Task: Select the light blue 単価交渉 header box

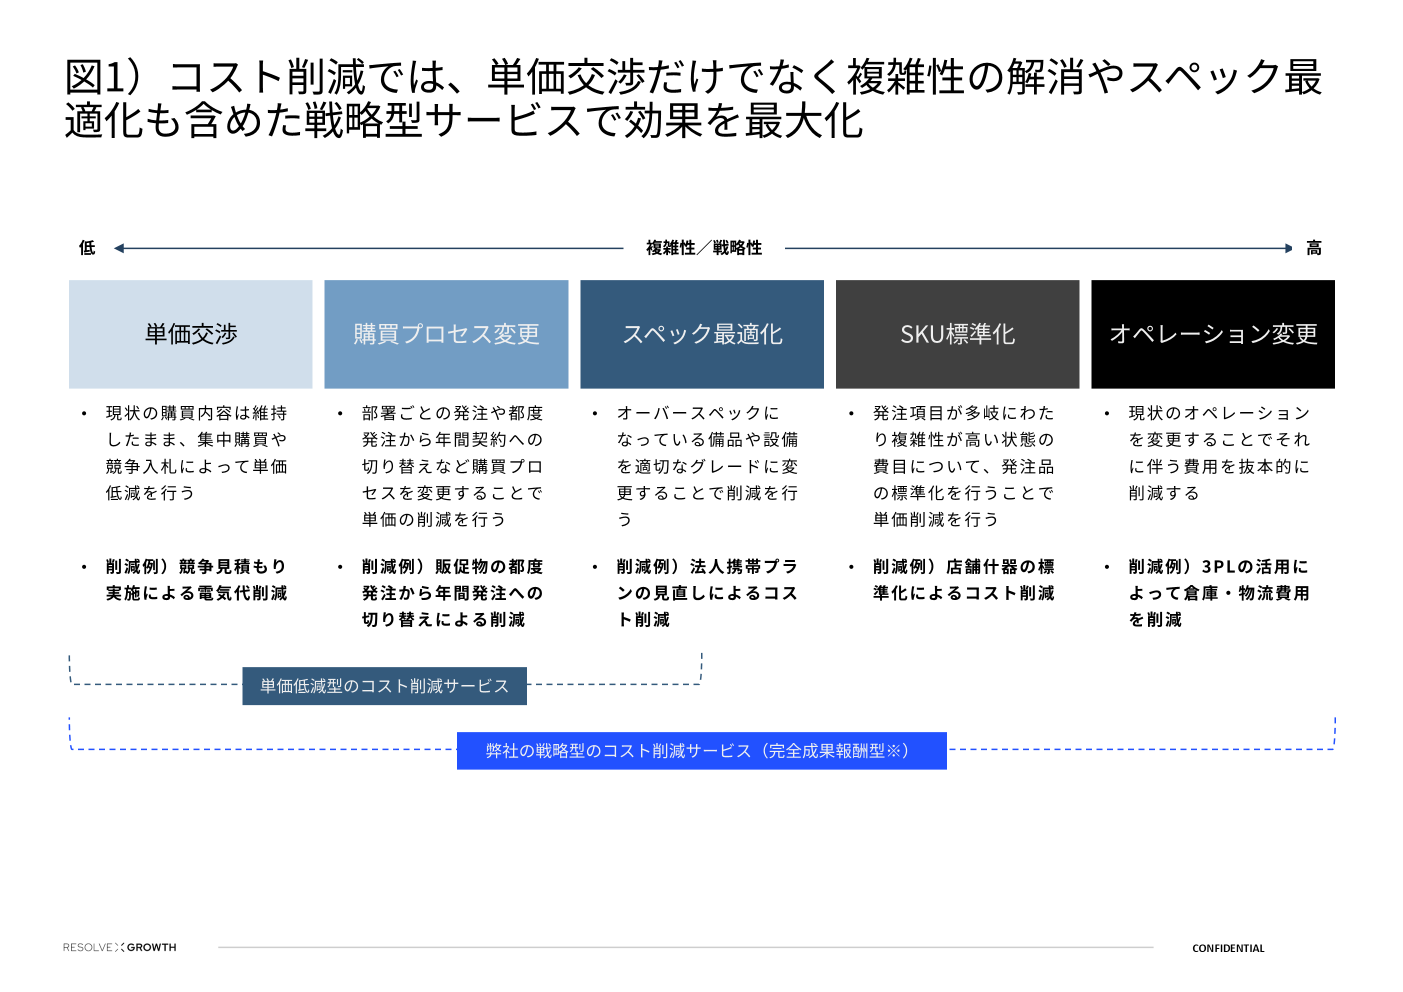Action: pyautogui.click(x=191, y=334)
